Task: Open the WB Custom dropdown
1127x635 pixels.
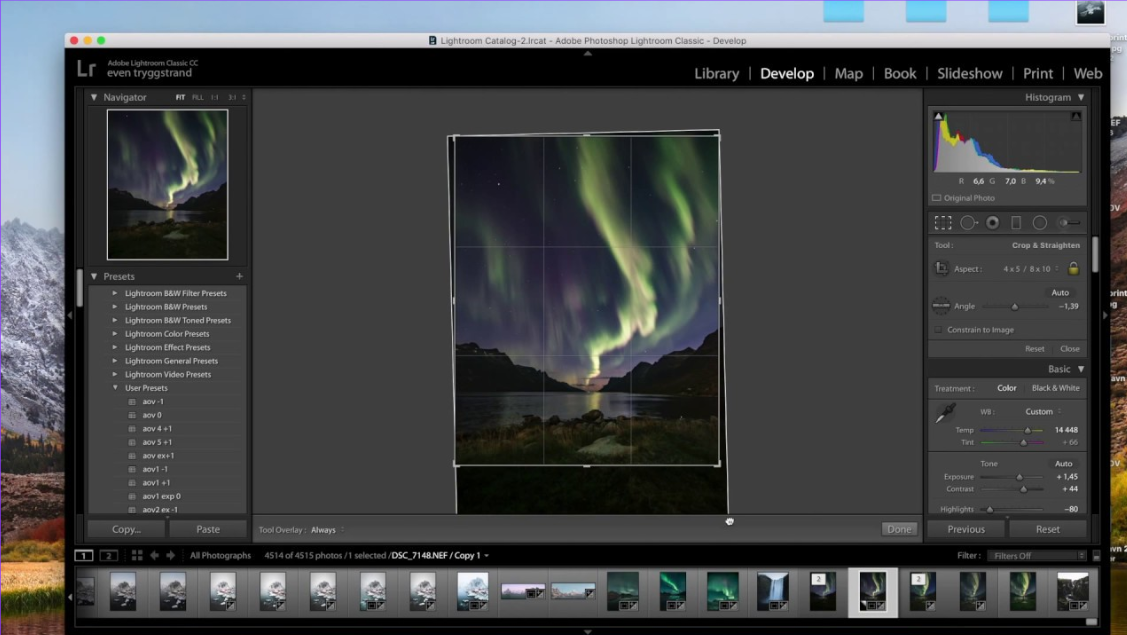Action: pos(1043,411)
